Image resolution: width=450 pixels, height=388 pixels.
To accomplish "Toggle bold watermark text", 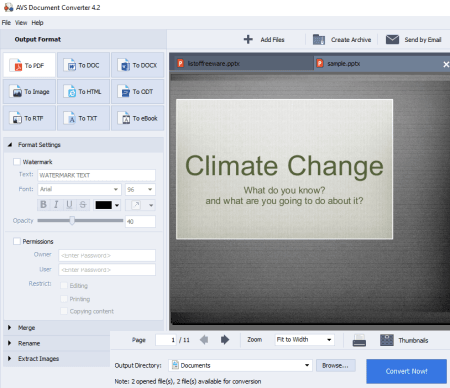I will pos(43,204).
